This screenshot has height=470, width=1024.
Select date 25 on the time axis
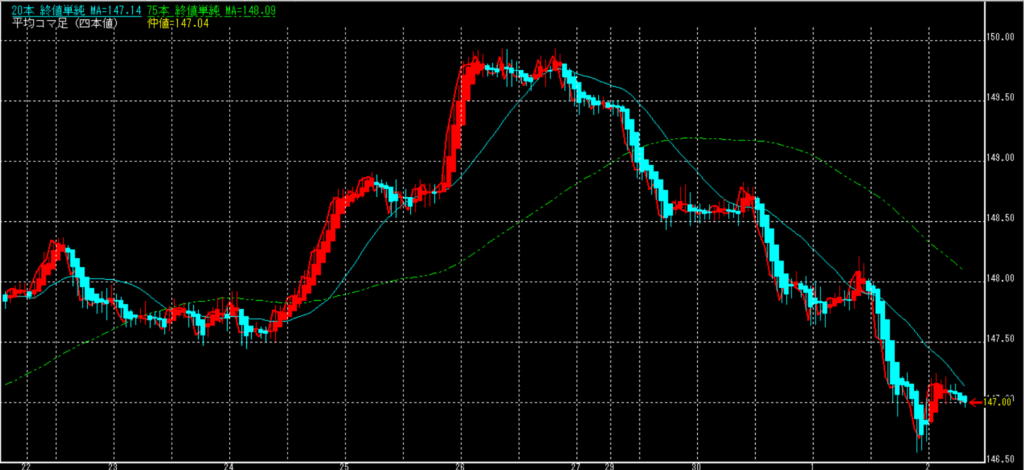tap(344, 465)
